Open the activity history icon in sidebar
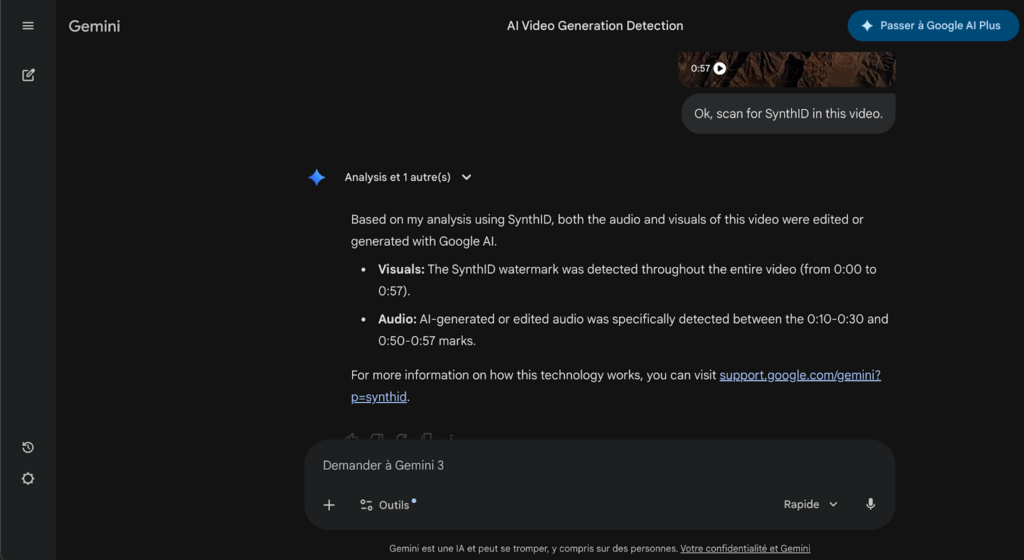 pyautogui.click(x=28, y=447)
